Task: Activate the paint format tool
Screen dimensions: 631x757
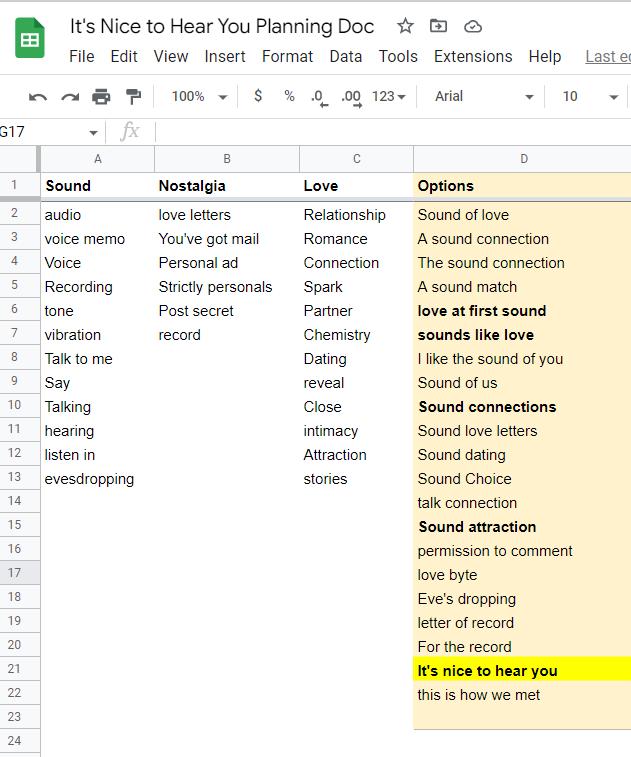Action: point(133,97)
